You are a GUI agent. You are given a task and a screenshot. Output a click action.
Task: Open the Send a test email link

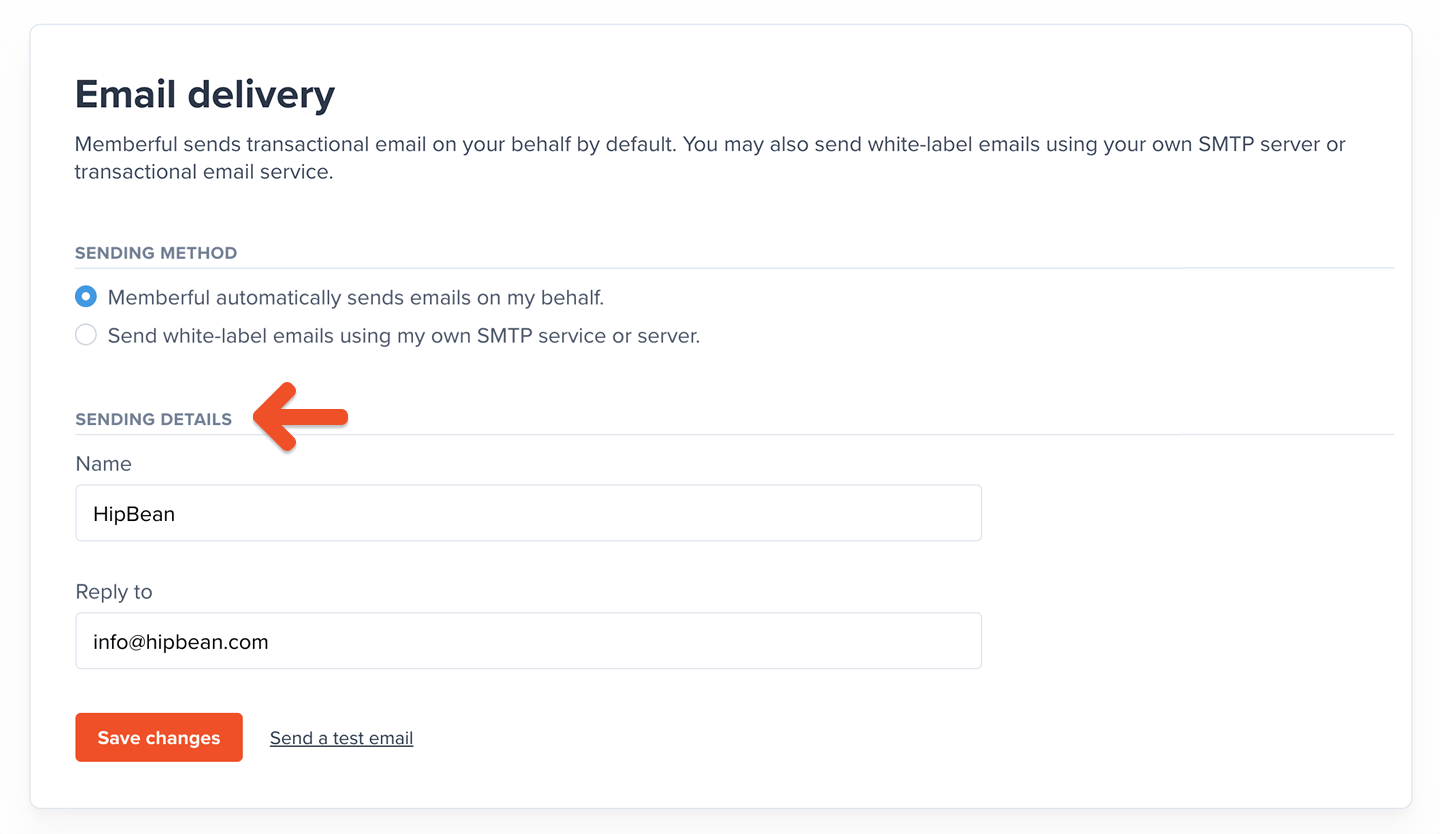pyautogui.click(x=341, y=738)
